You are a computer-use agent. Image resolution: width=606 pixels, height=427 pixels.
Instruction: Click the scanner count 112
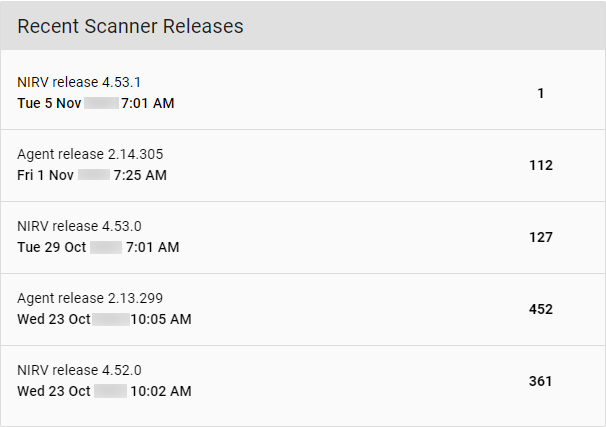click(x=541, y=165)
